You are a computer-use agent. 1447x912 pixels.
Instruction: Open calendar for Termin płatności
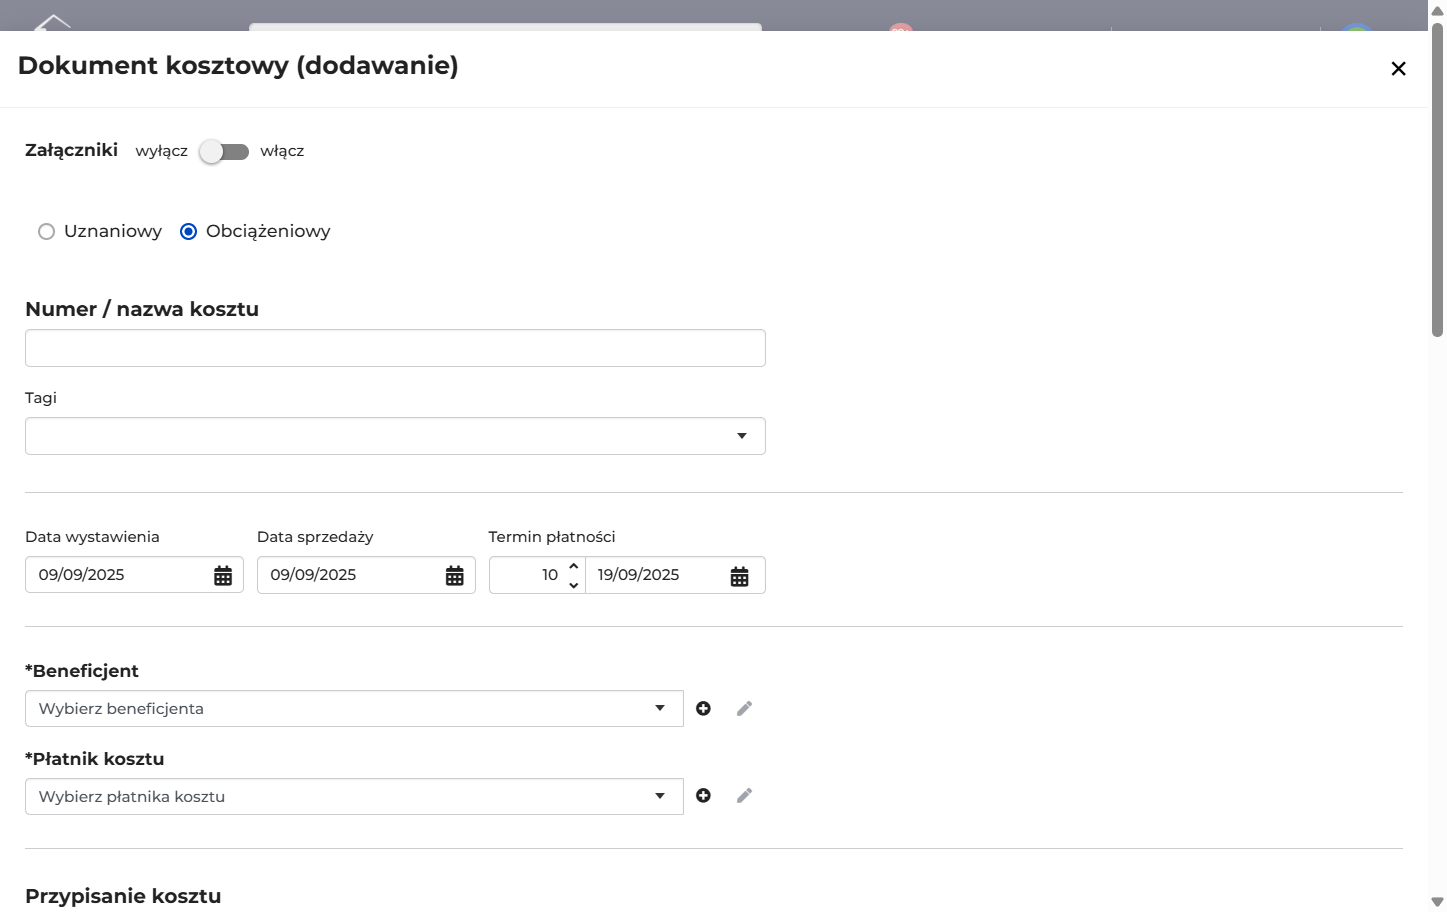tap(739, 576)
